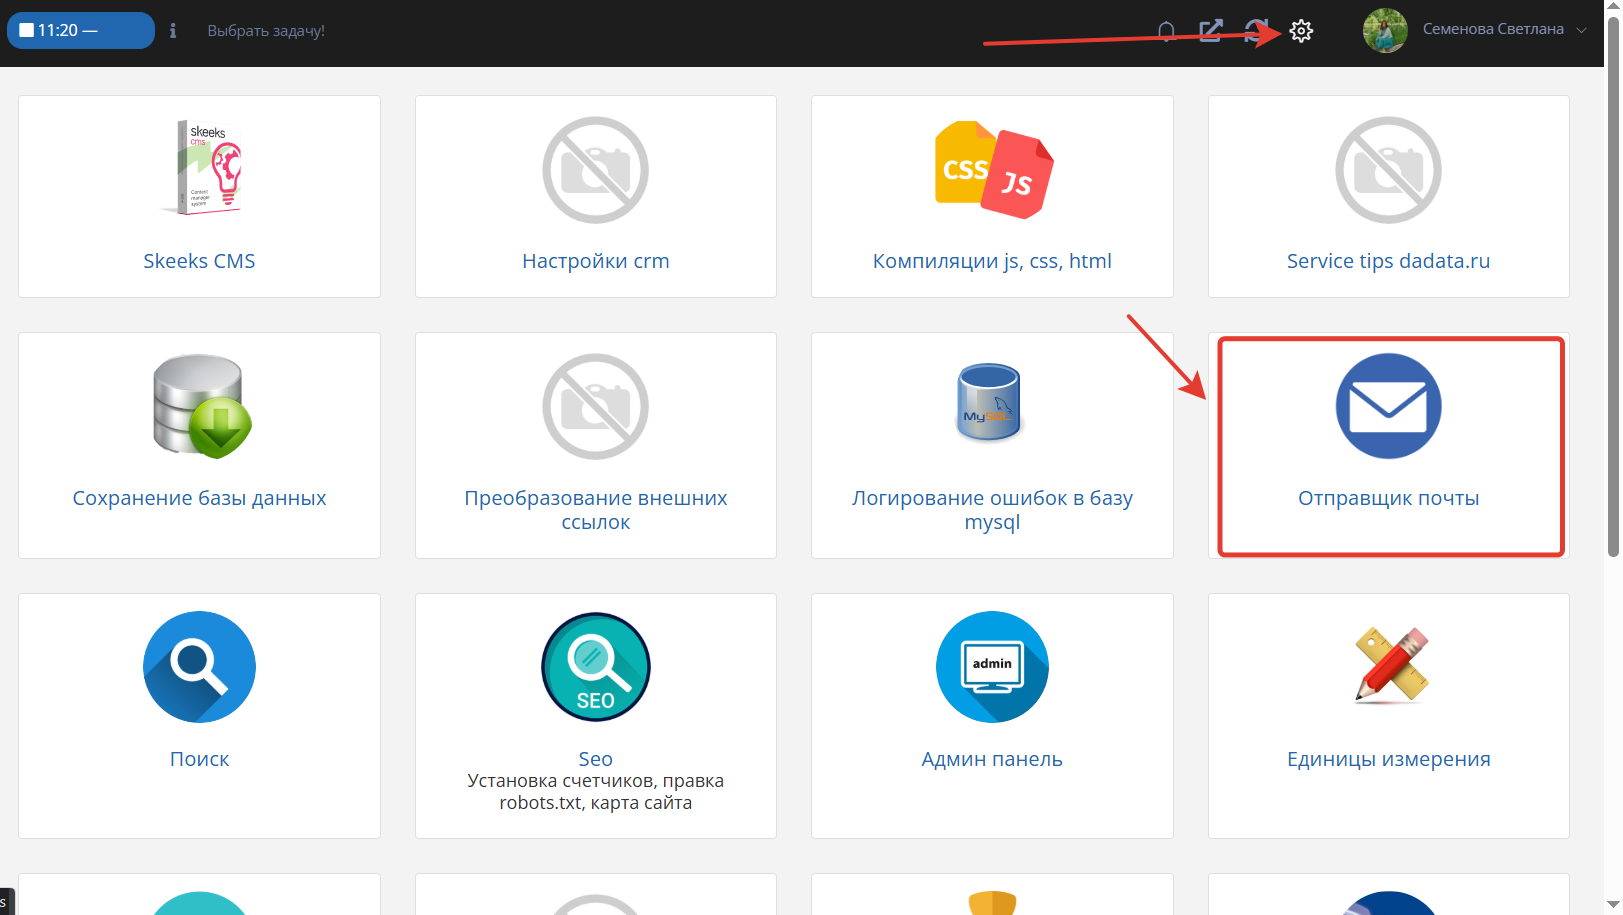This screenshot has width=1623, height=915.
Task: Open the Поиск settings link
Action: pyautogui.click(x=199, y=759)
